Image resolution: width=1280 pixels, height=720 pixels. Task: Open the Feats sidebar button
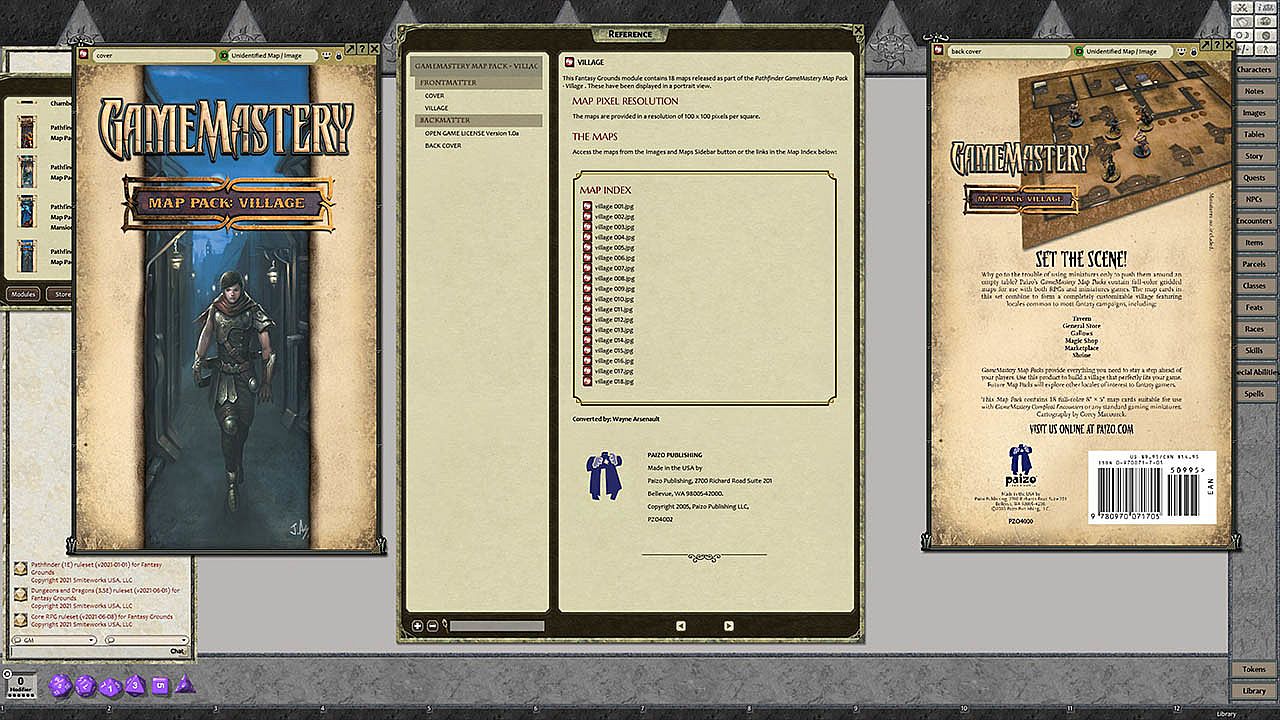click(x=1254, y=308)
